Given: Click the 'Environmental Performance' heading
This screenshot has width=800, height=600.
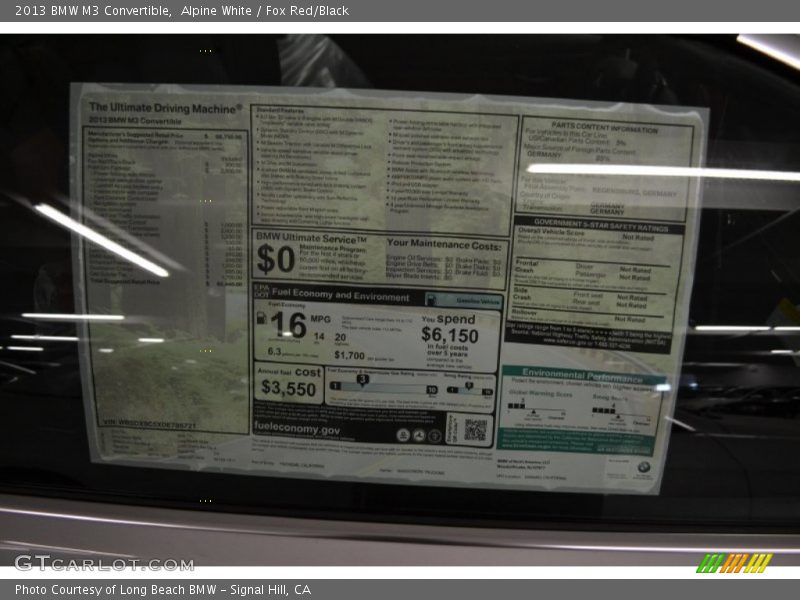Looking at the screenshot, I should tap(582, 376).
